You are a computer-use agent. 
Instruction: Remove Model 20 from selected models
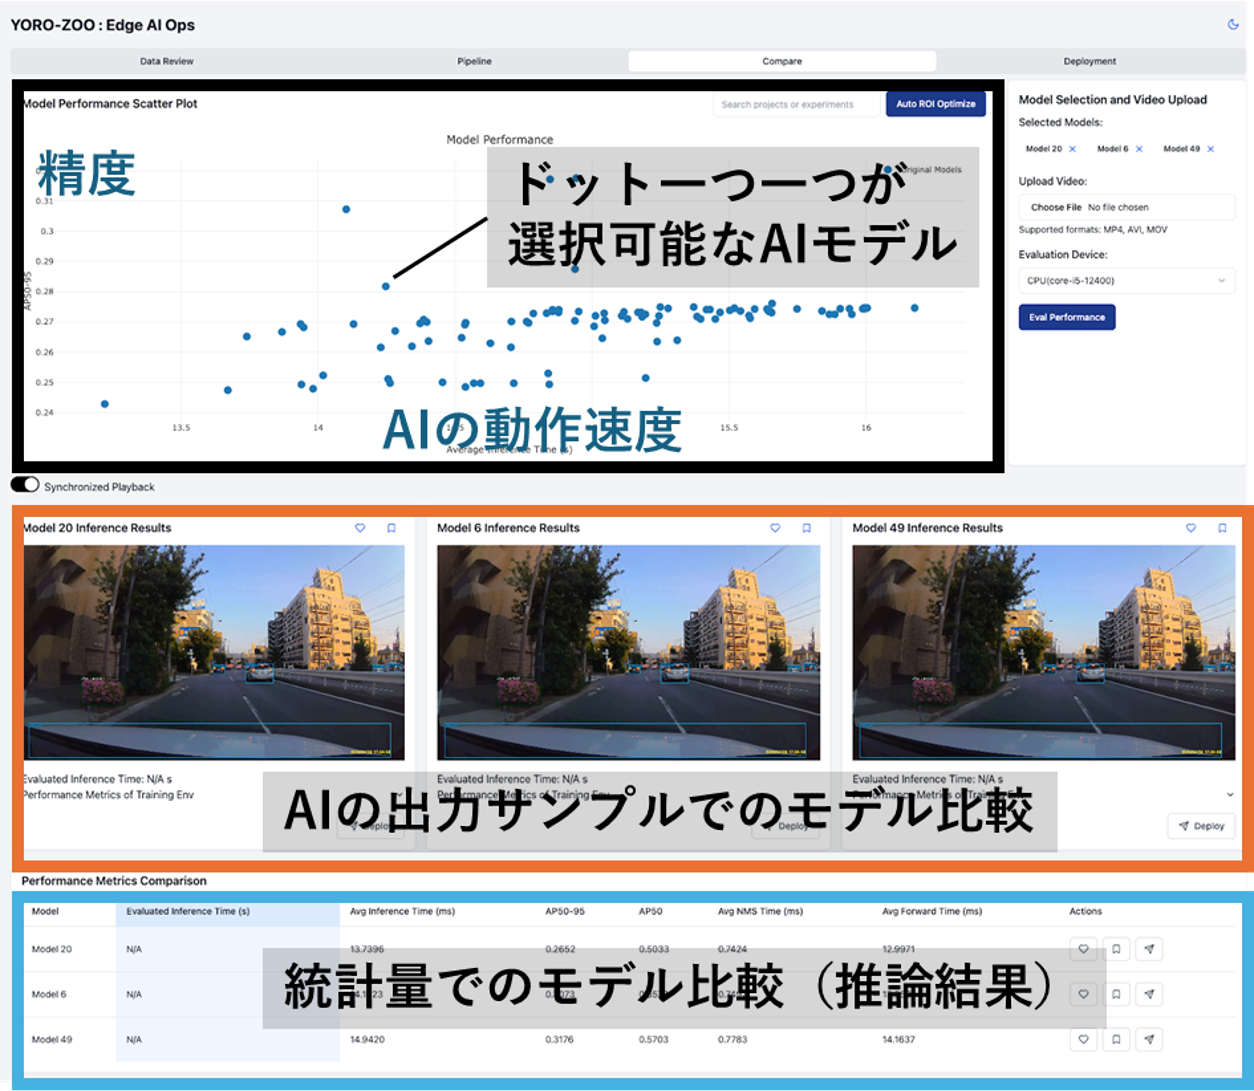[x=1073, y=149]
